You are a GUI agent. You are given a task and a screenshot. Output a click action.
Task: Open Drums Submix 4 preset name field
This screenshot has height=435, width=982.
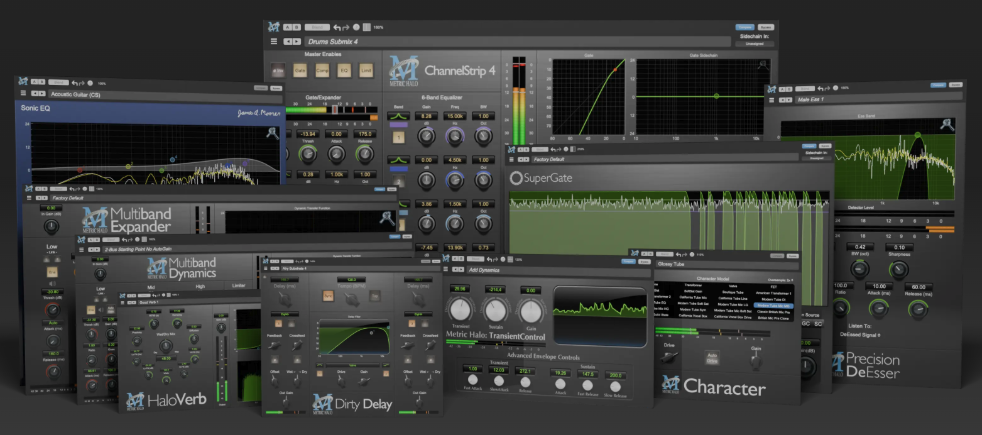coord(518,42)
